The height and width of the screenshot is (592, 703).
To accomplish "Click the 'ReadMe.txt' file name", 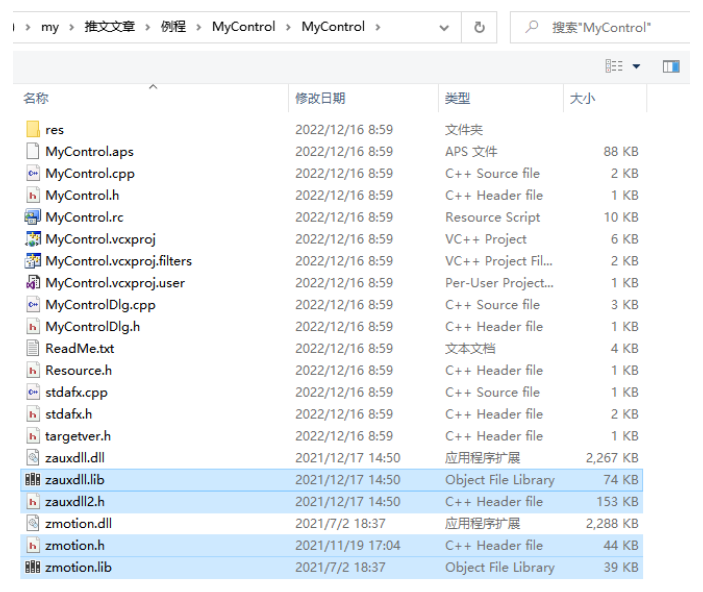I will click(80, 348).
